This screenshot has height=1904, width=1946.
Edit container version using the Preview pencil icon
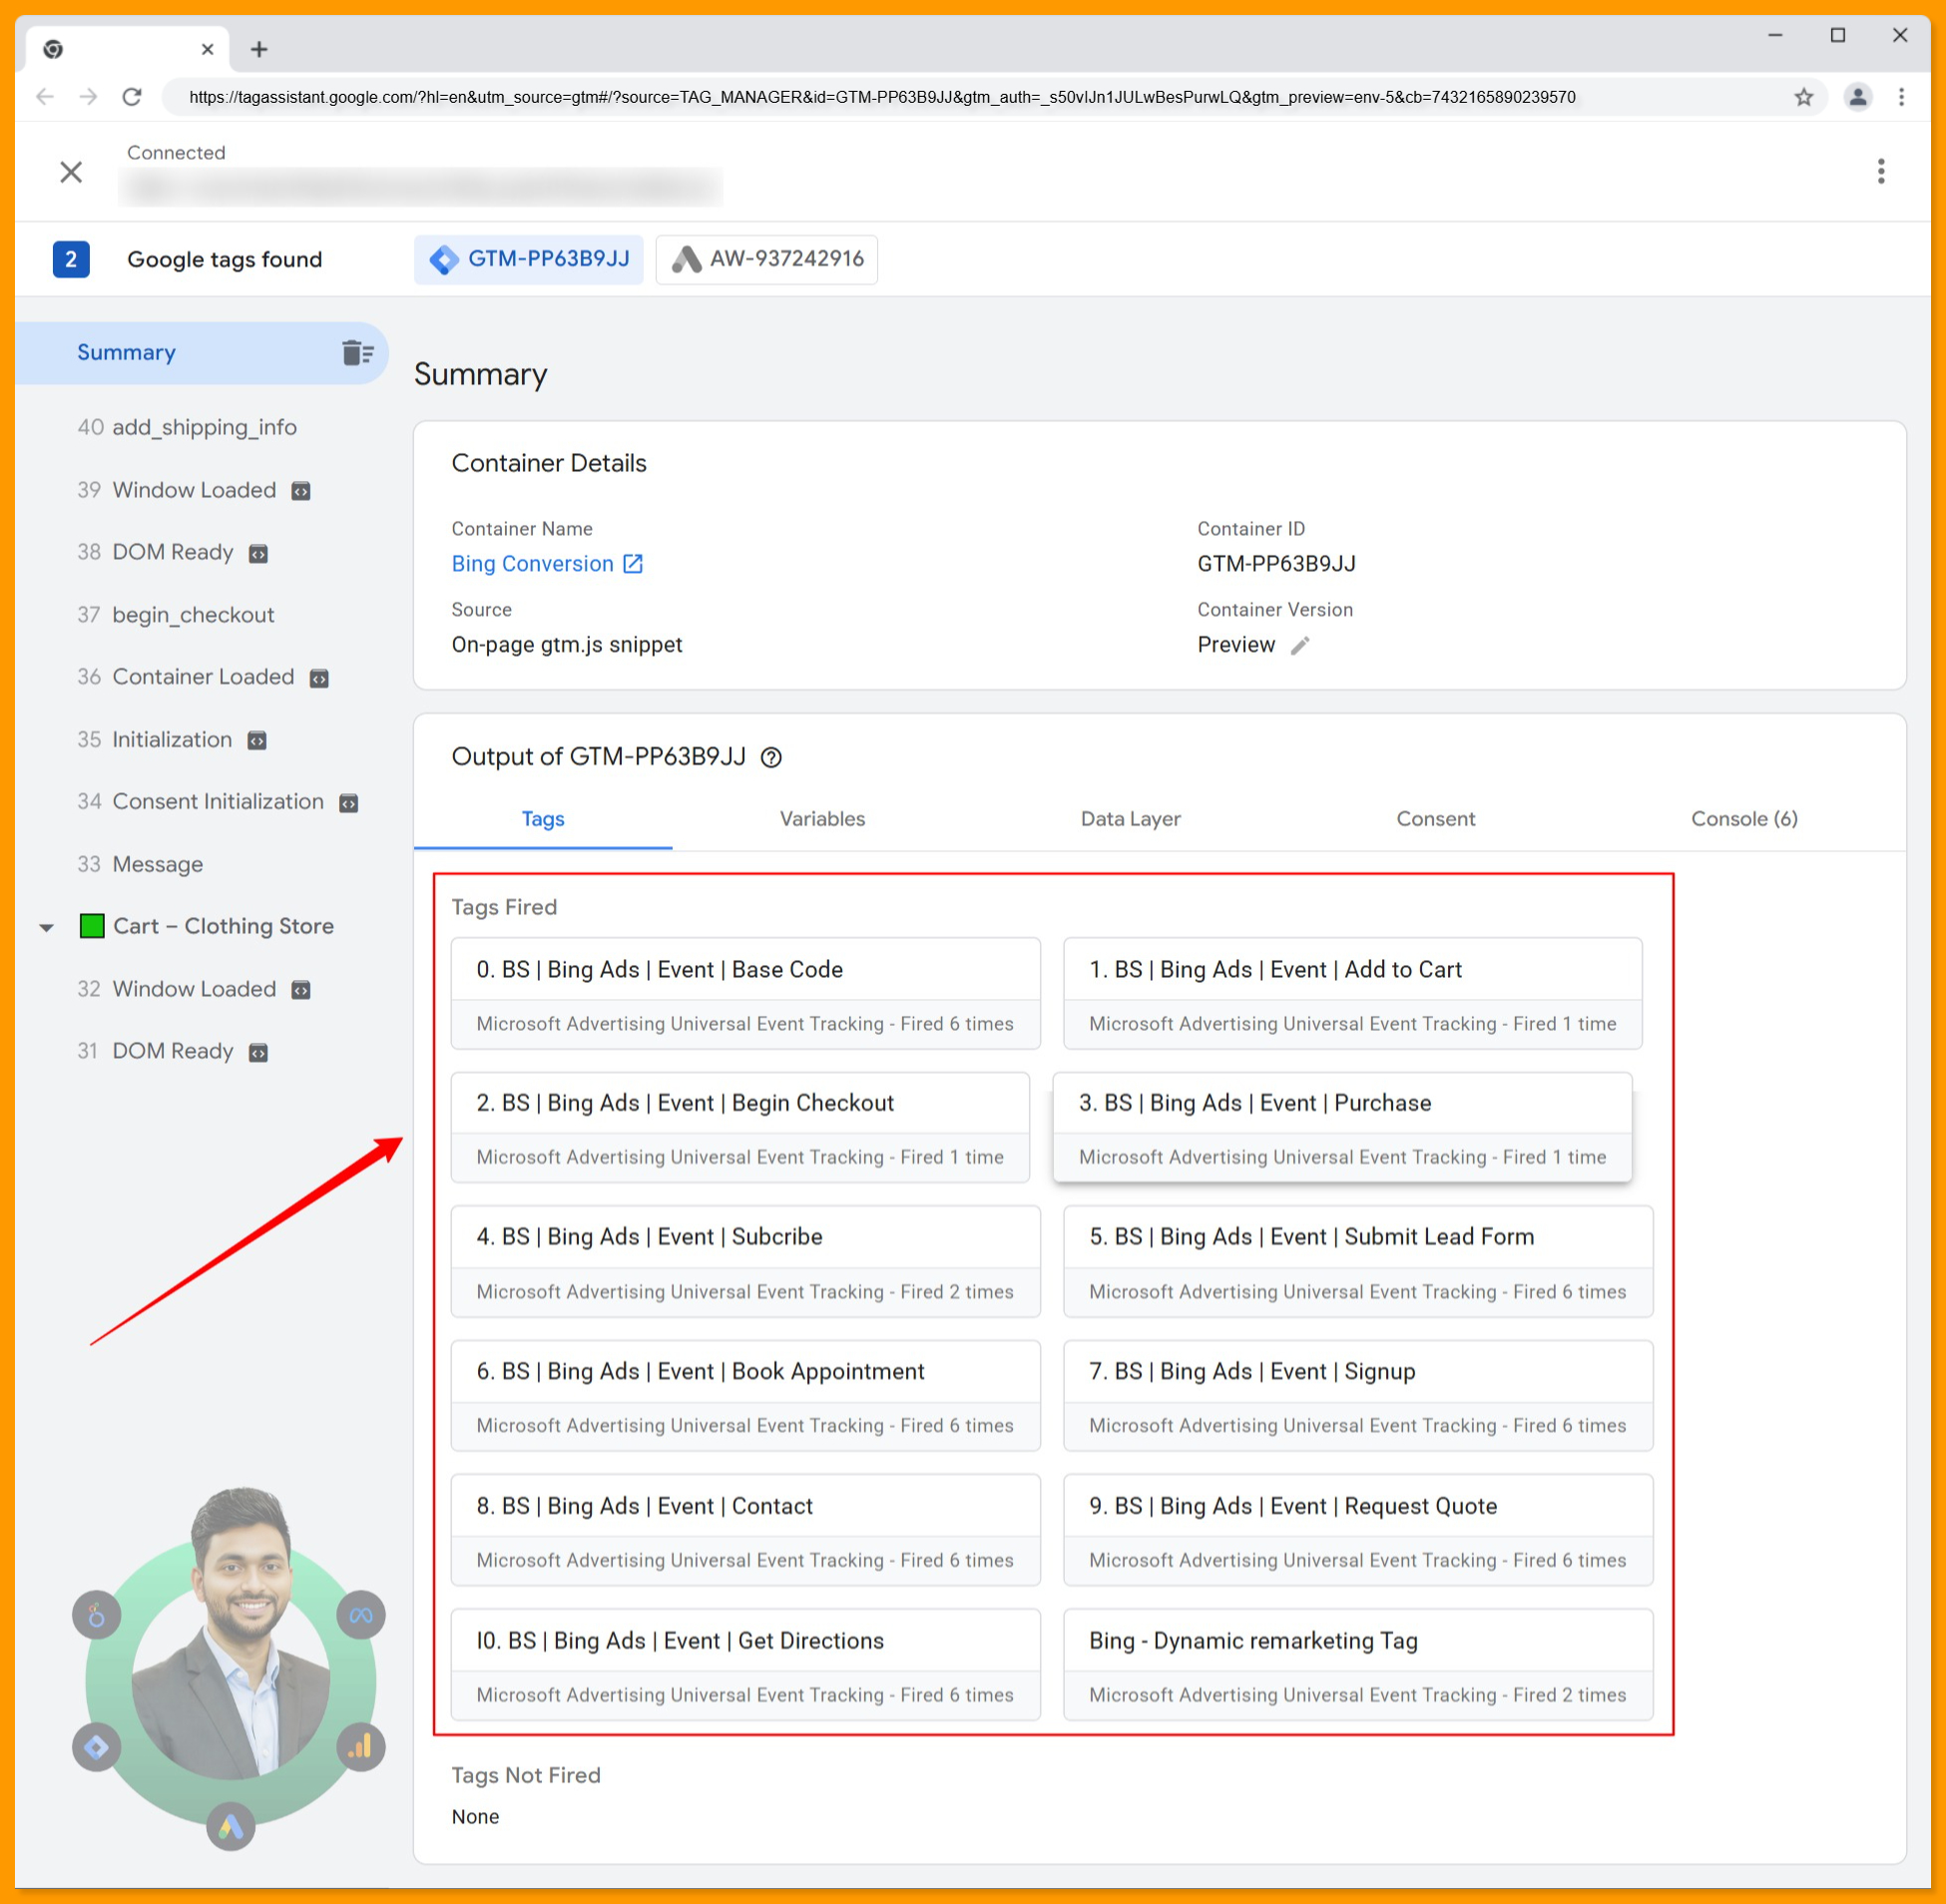point(1300,645)
